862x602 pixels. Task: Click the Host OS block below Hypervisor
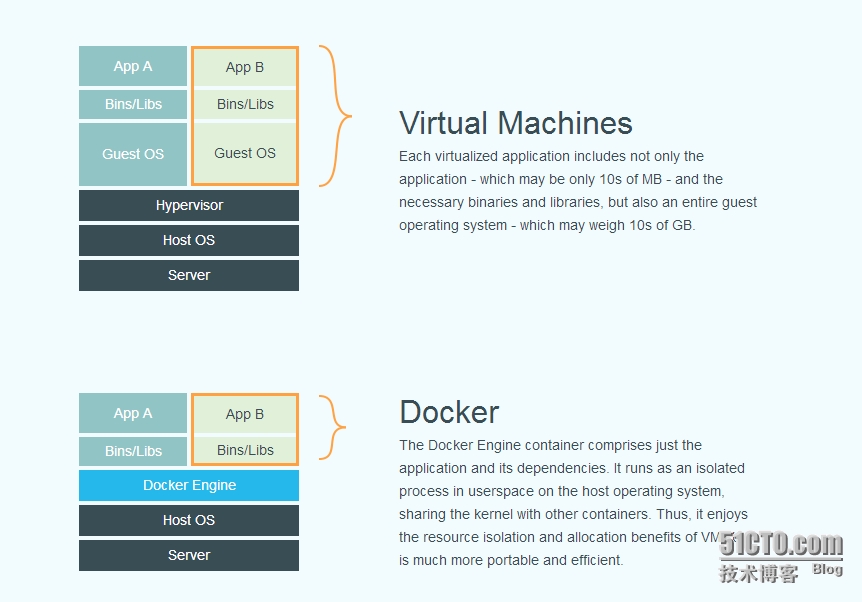click(x=189, y=240)
